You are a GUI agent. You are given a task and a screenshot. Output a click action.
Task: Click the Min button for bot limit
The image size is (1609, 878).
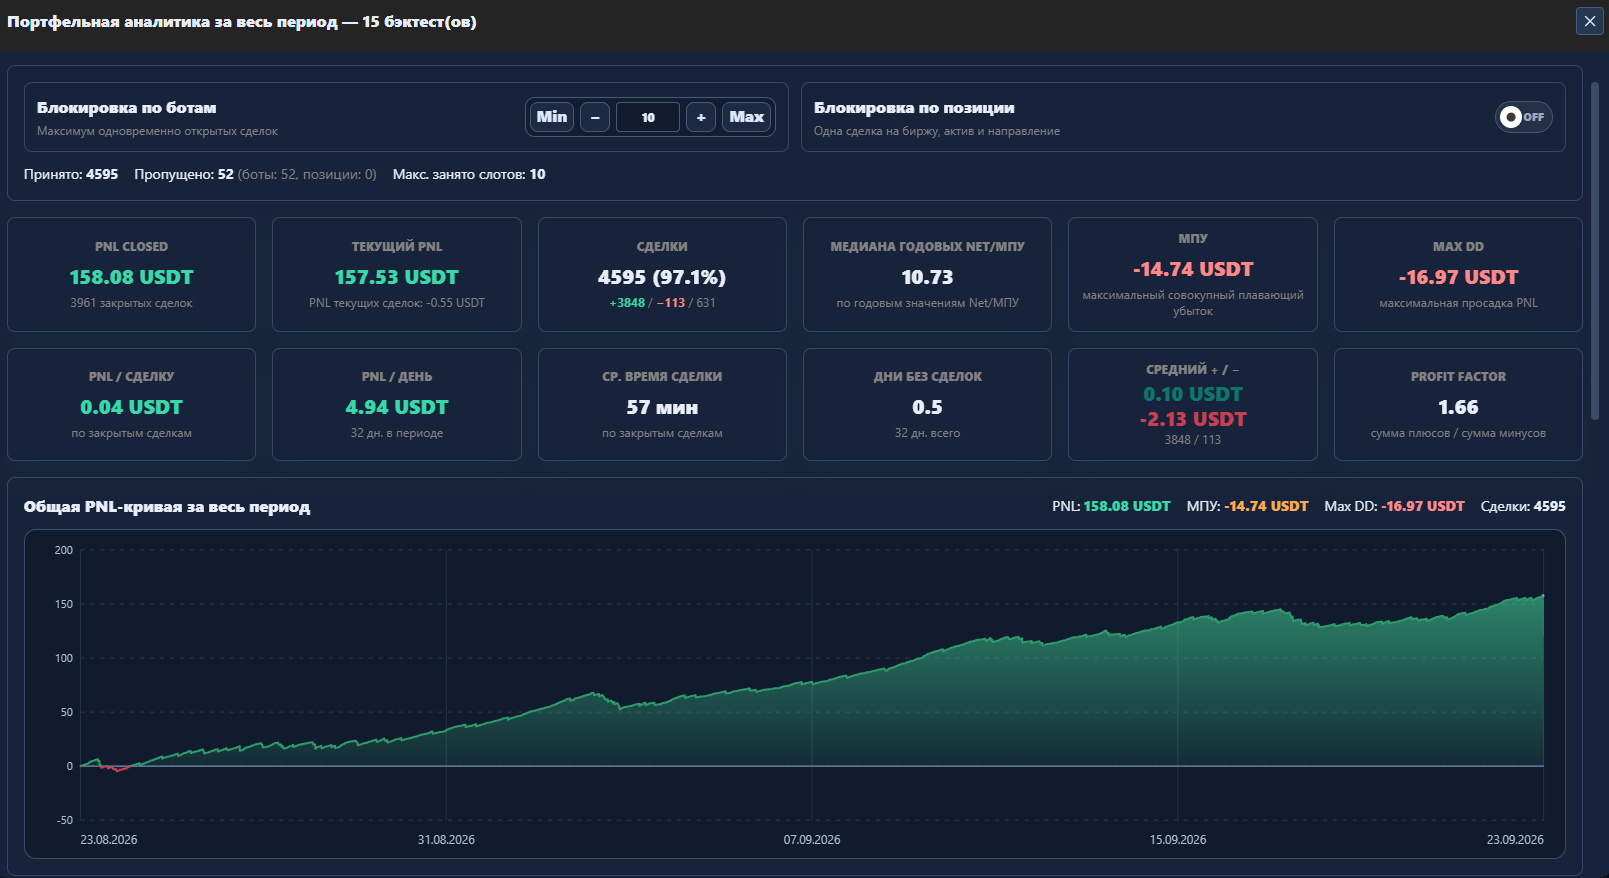552,117
